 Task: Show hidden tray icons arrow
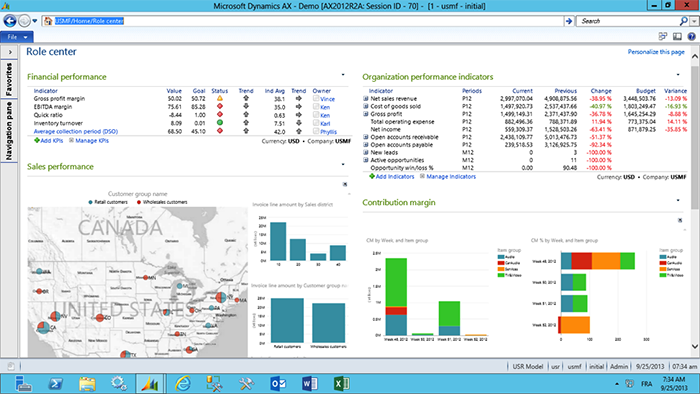point(617,384)
